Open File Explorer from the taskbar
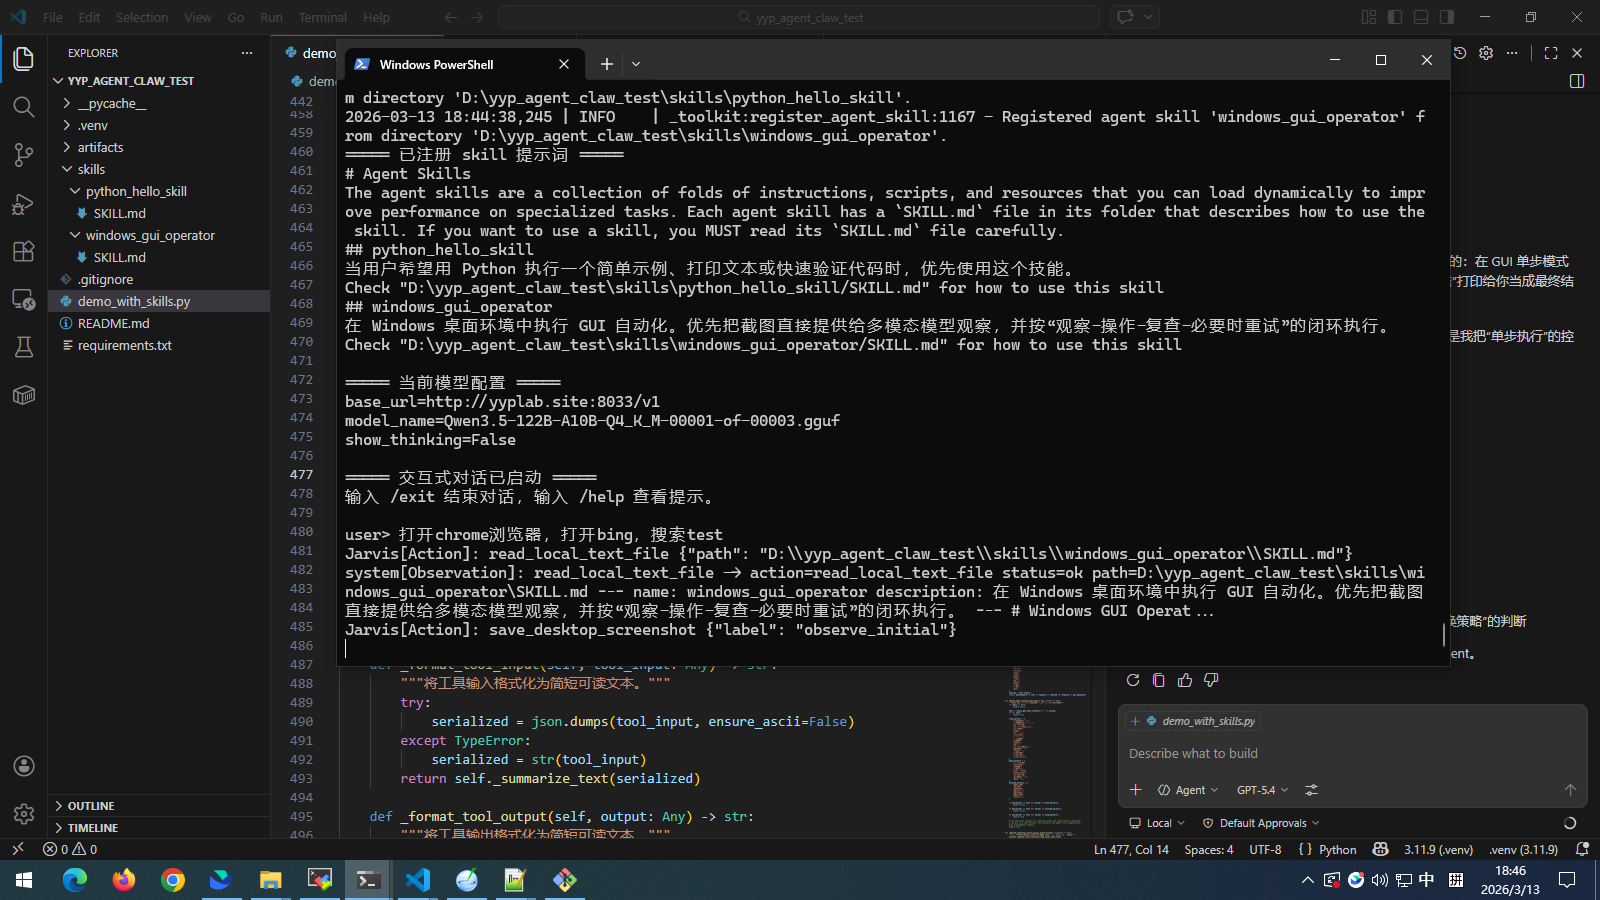The width and height of the screenshot is (1600, 900). click(x=271, y=880)
